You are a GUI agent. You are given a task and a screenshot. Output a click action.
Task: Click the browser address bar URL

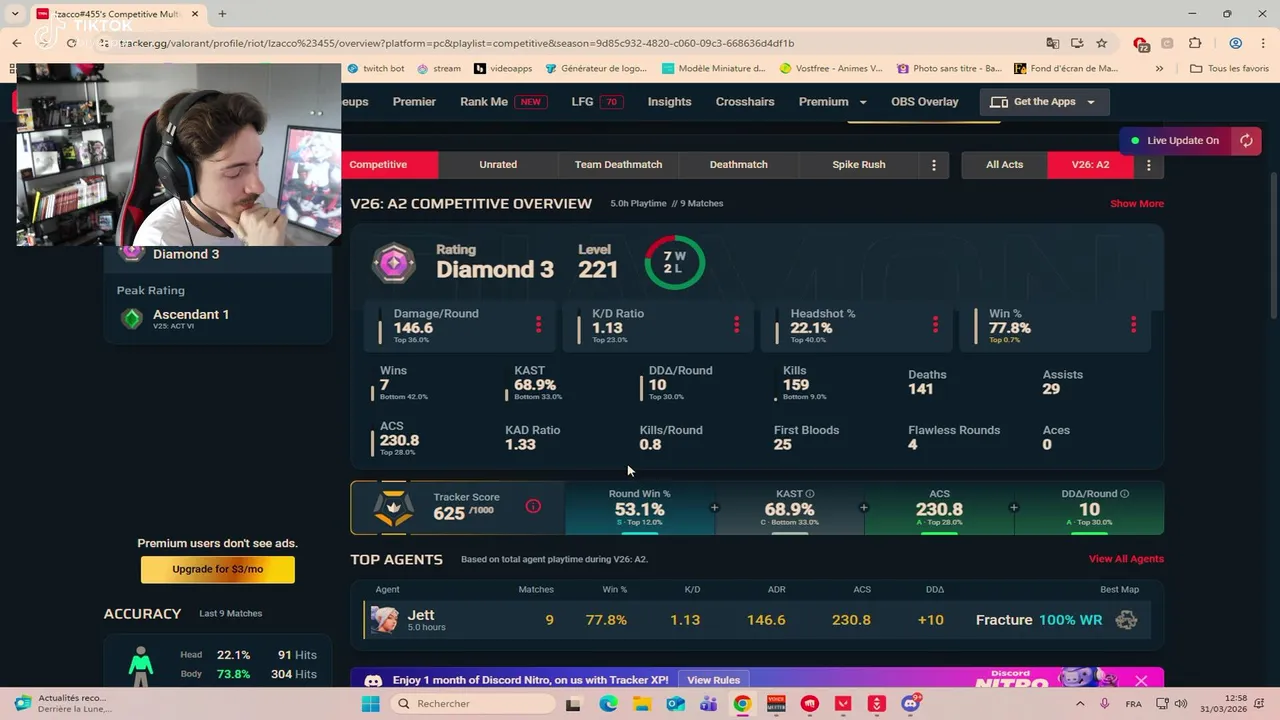pos(456,43)
